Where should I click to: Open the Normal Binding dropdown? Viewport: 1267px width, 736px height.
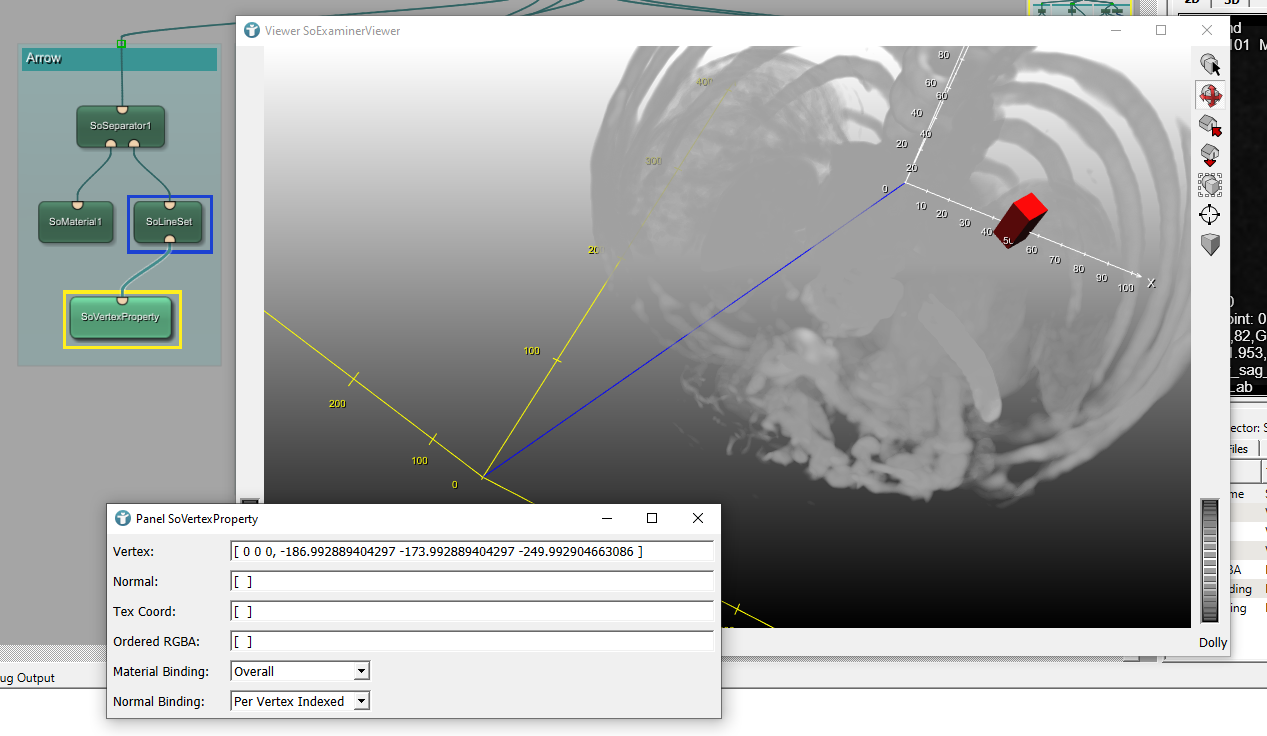(x=300, y=701)
